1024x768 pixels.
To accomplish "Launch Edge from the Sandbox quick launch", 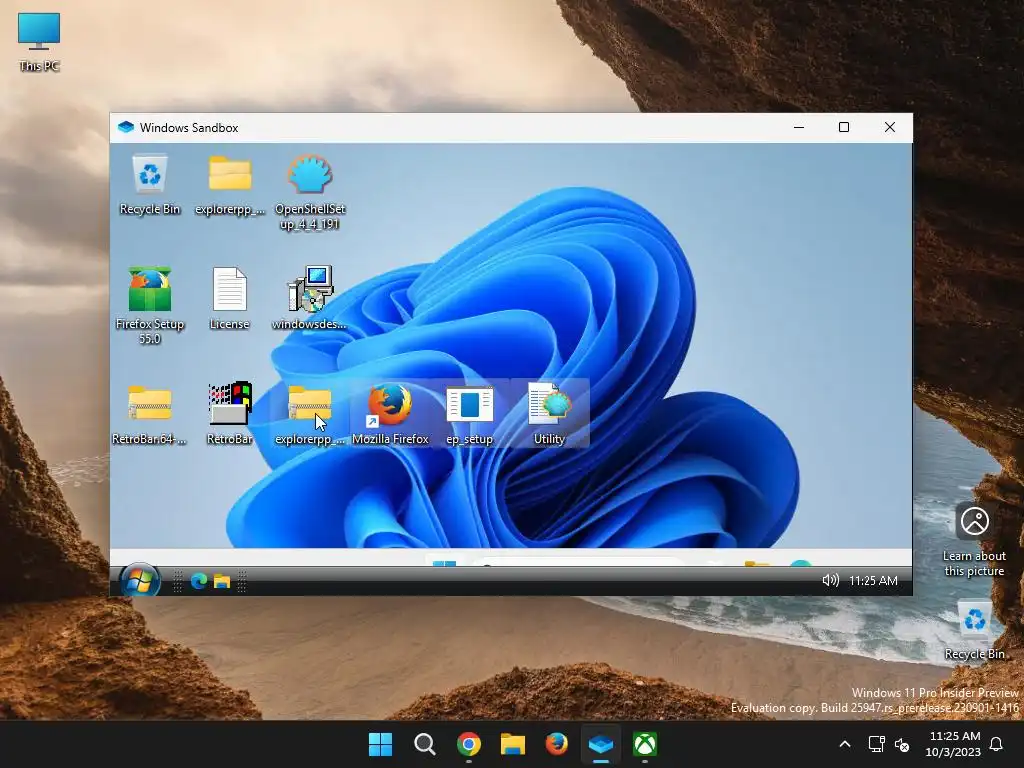I will click(199, 581).
